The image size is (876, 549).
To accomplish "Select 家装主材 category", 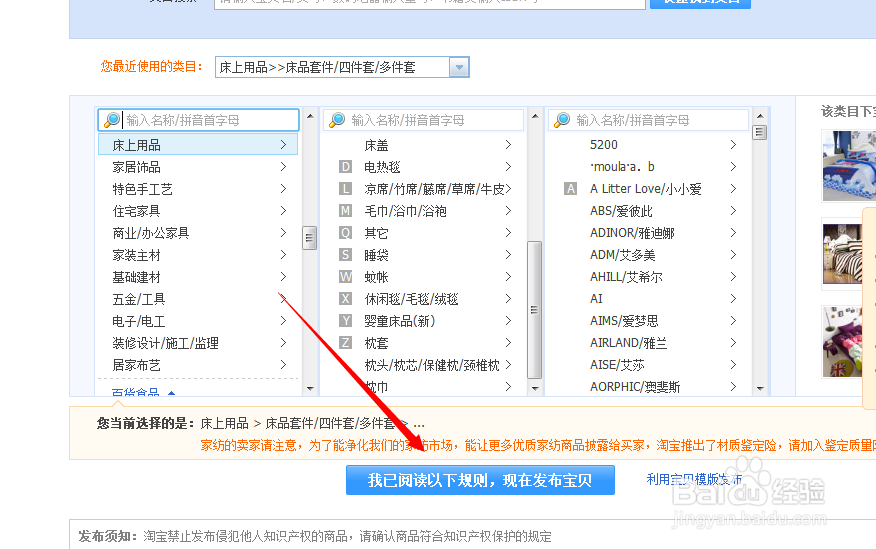I will point(136,255).
